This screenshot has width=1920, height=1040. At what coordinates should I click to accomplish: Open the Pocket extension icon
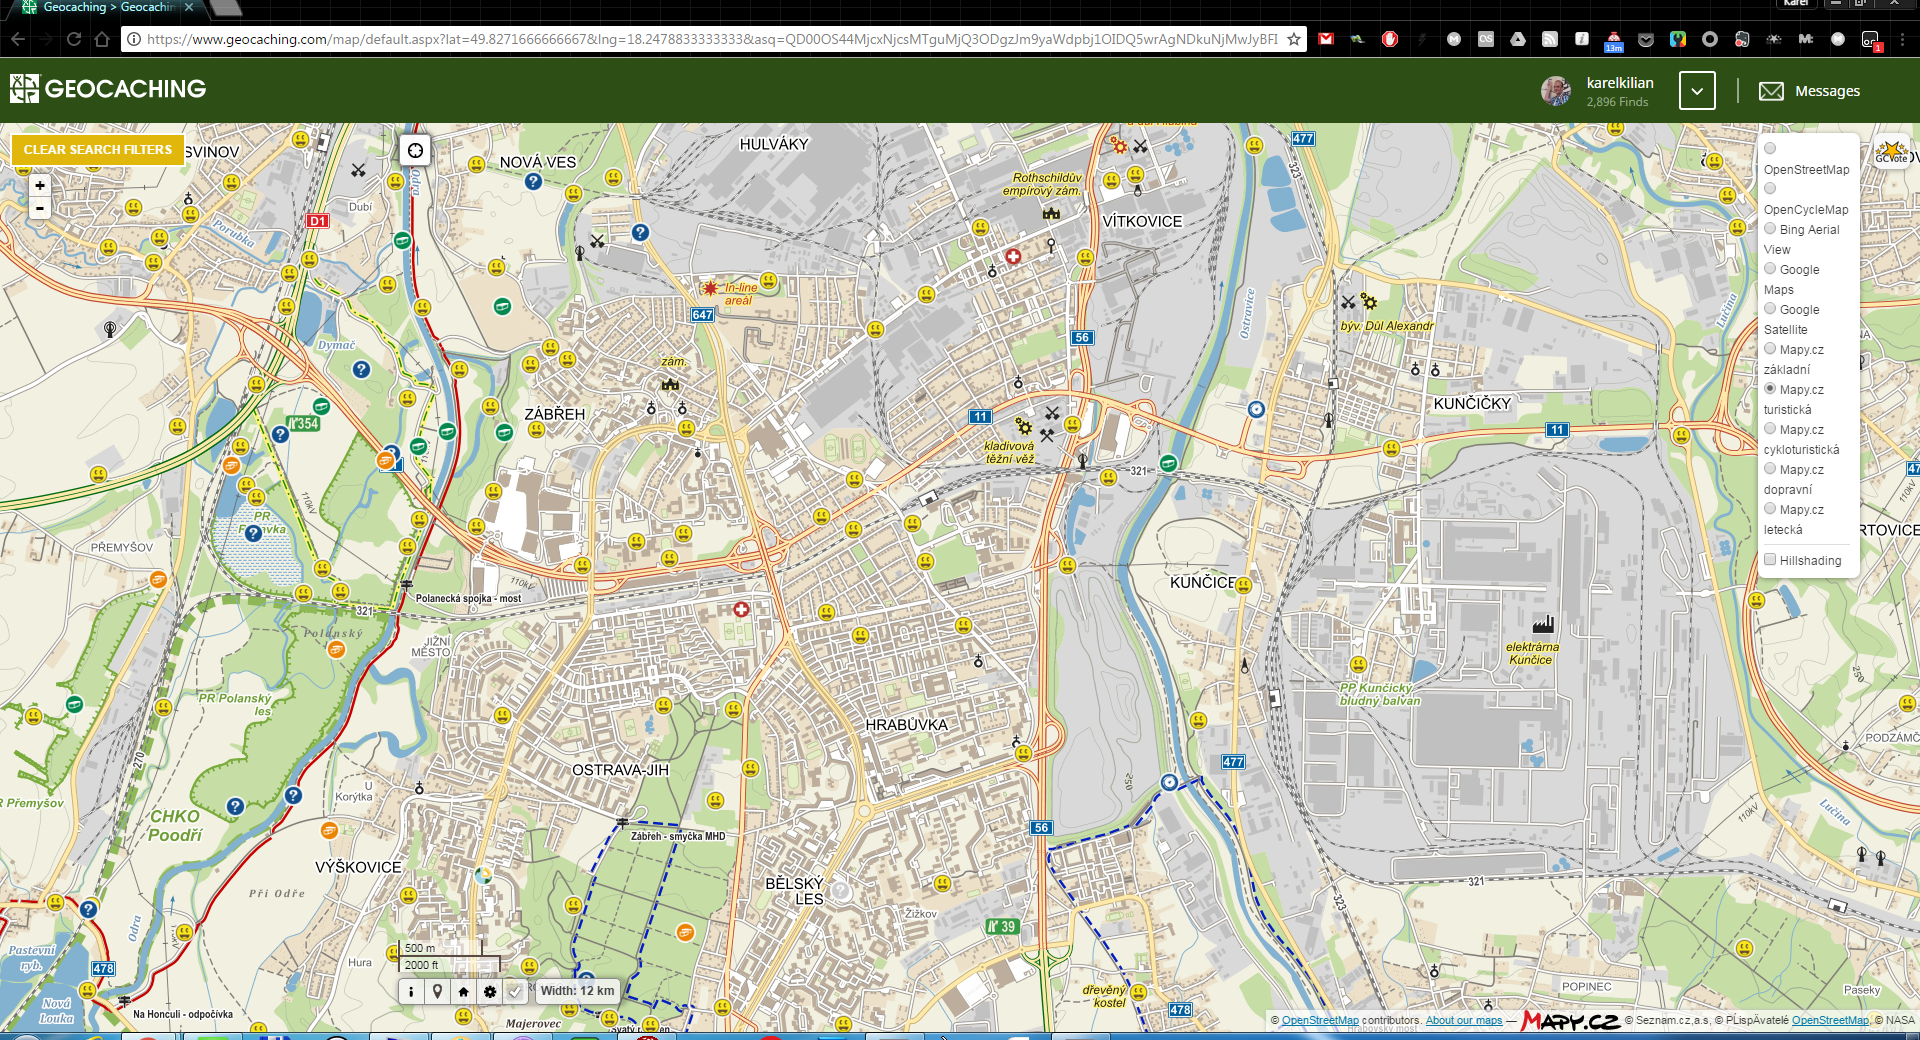pos(1646,40)
